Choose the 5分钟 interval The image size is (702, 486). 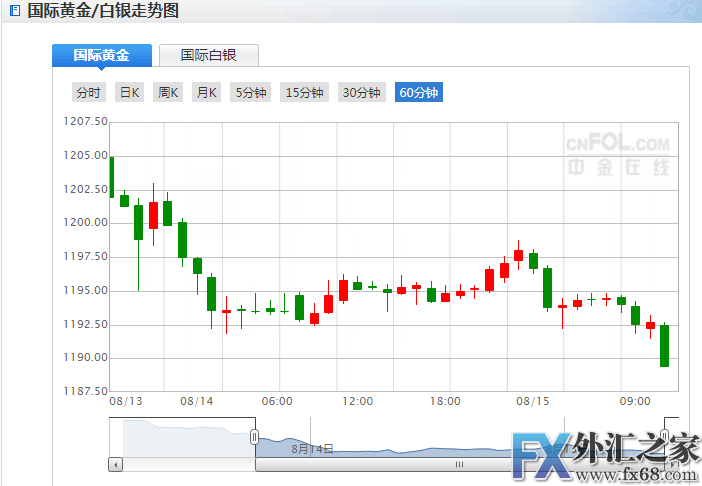[x=251, y=93]
